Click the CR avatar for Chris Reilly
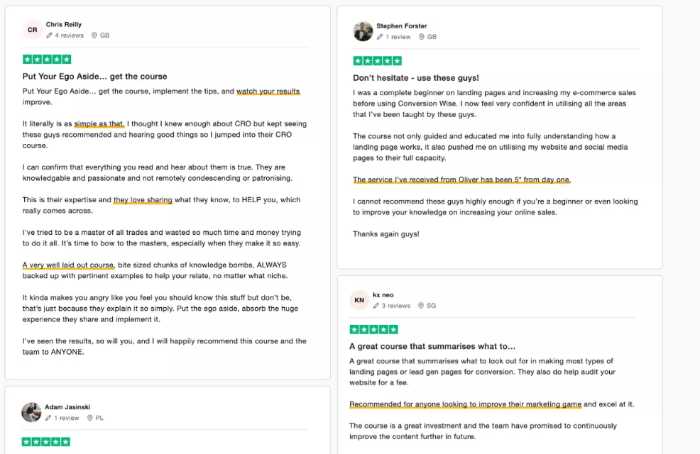 [32, 30]
